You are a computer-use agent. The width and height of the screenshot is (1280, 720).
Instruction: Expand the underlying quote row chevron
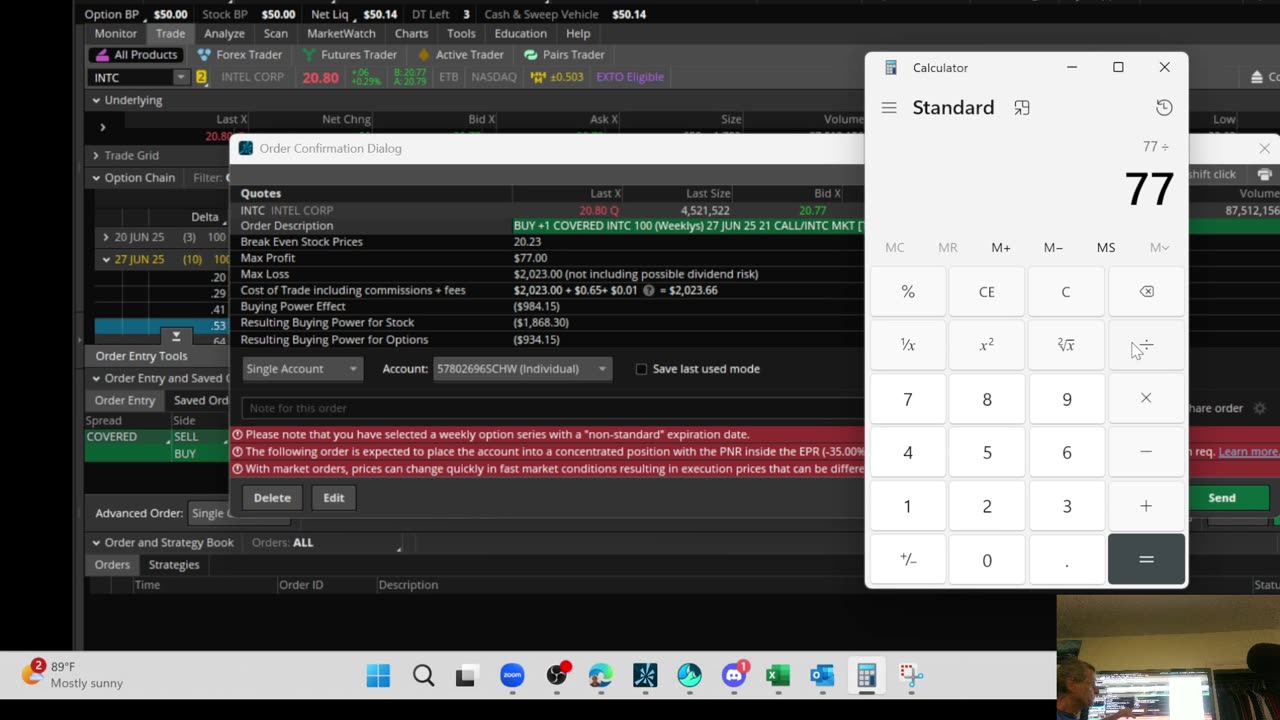(x=102, y=127)
